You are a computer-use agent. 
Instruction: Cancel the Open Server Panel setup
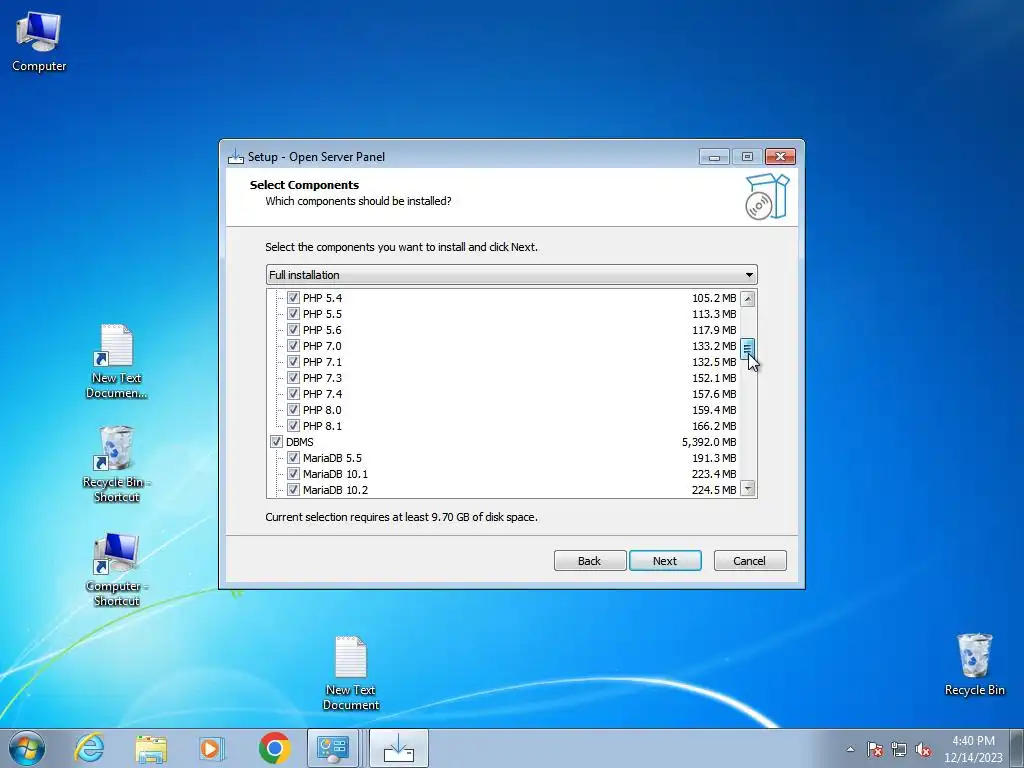[x=750, y=560]
